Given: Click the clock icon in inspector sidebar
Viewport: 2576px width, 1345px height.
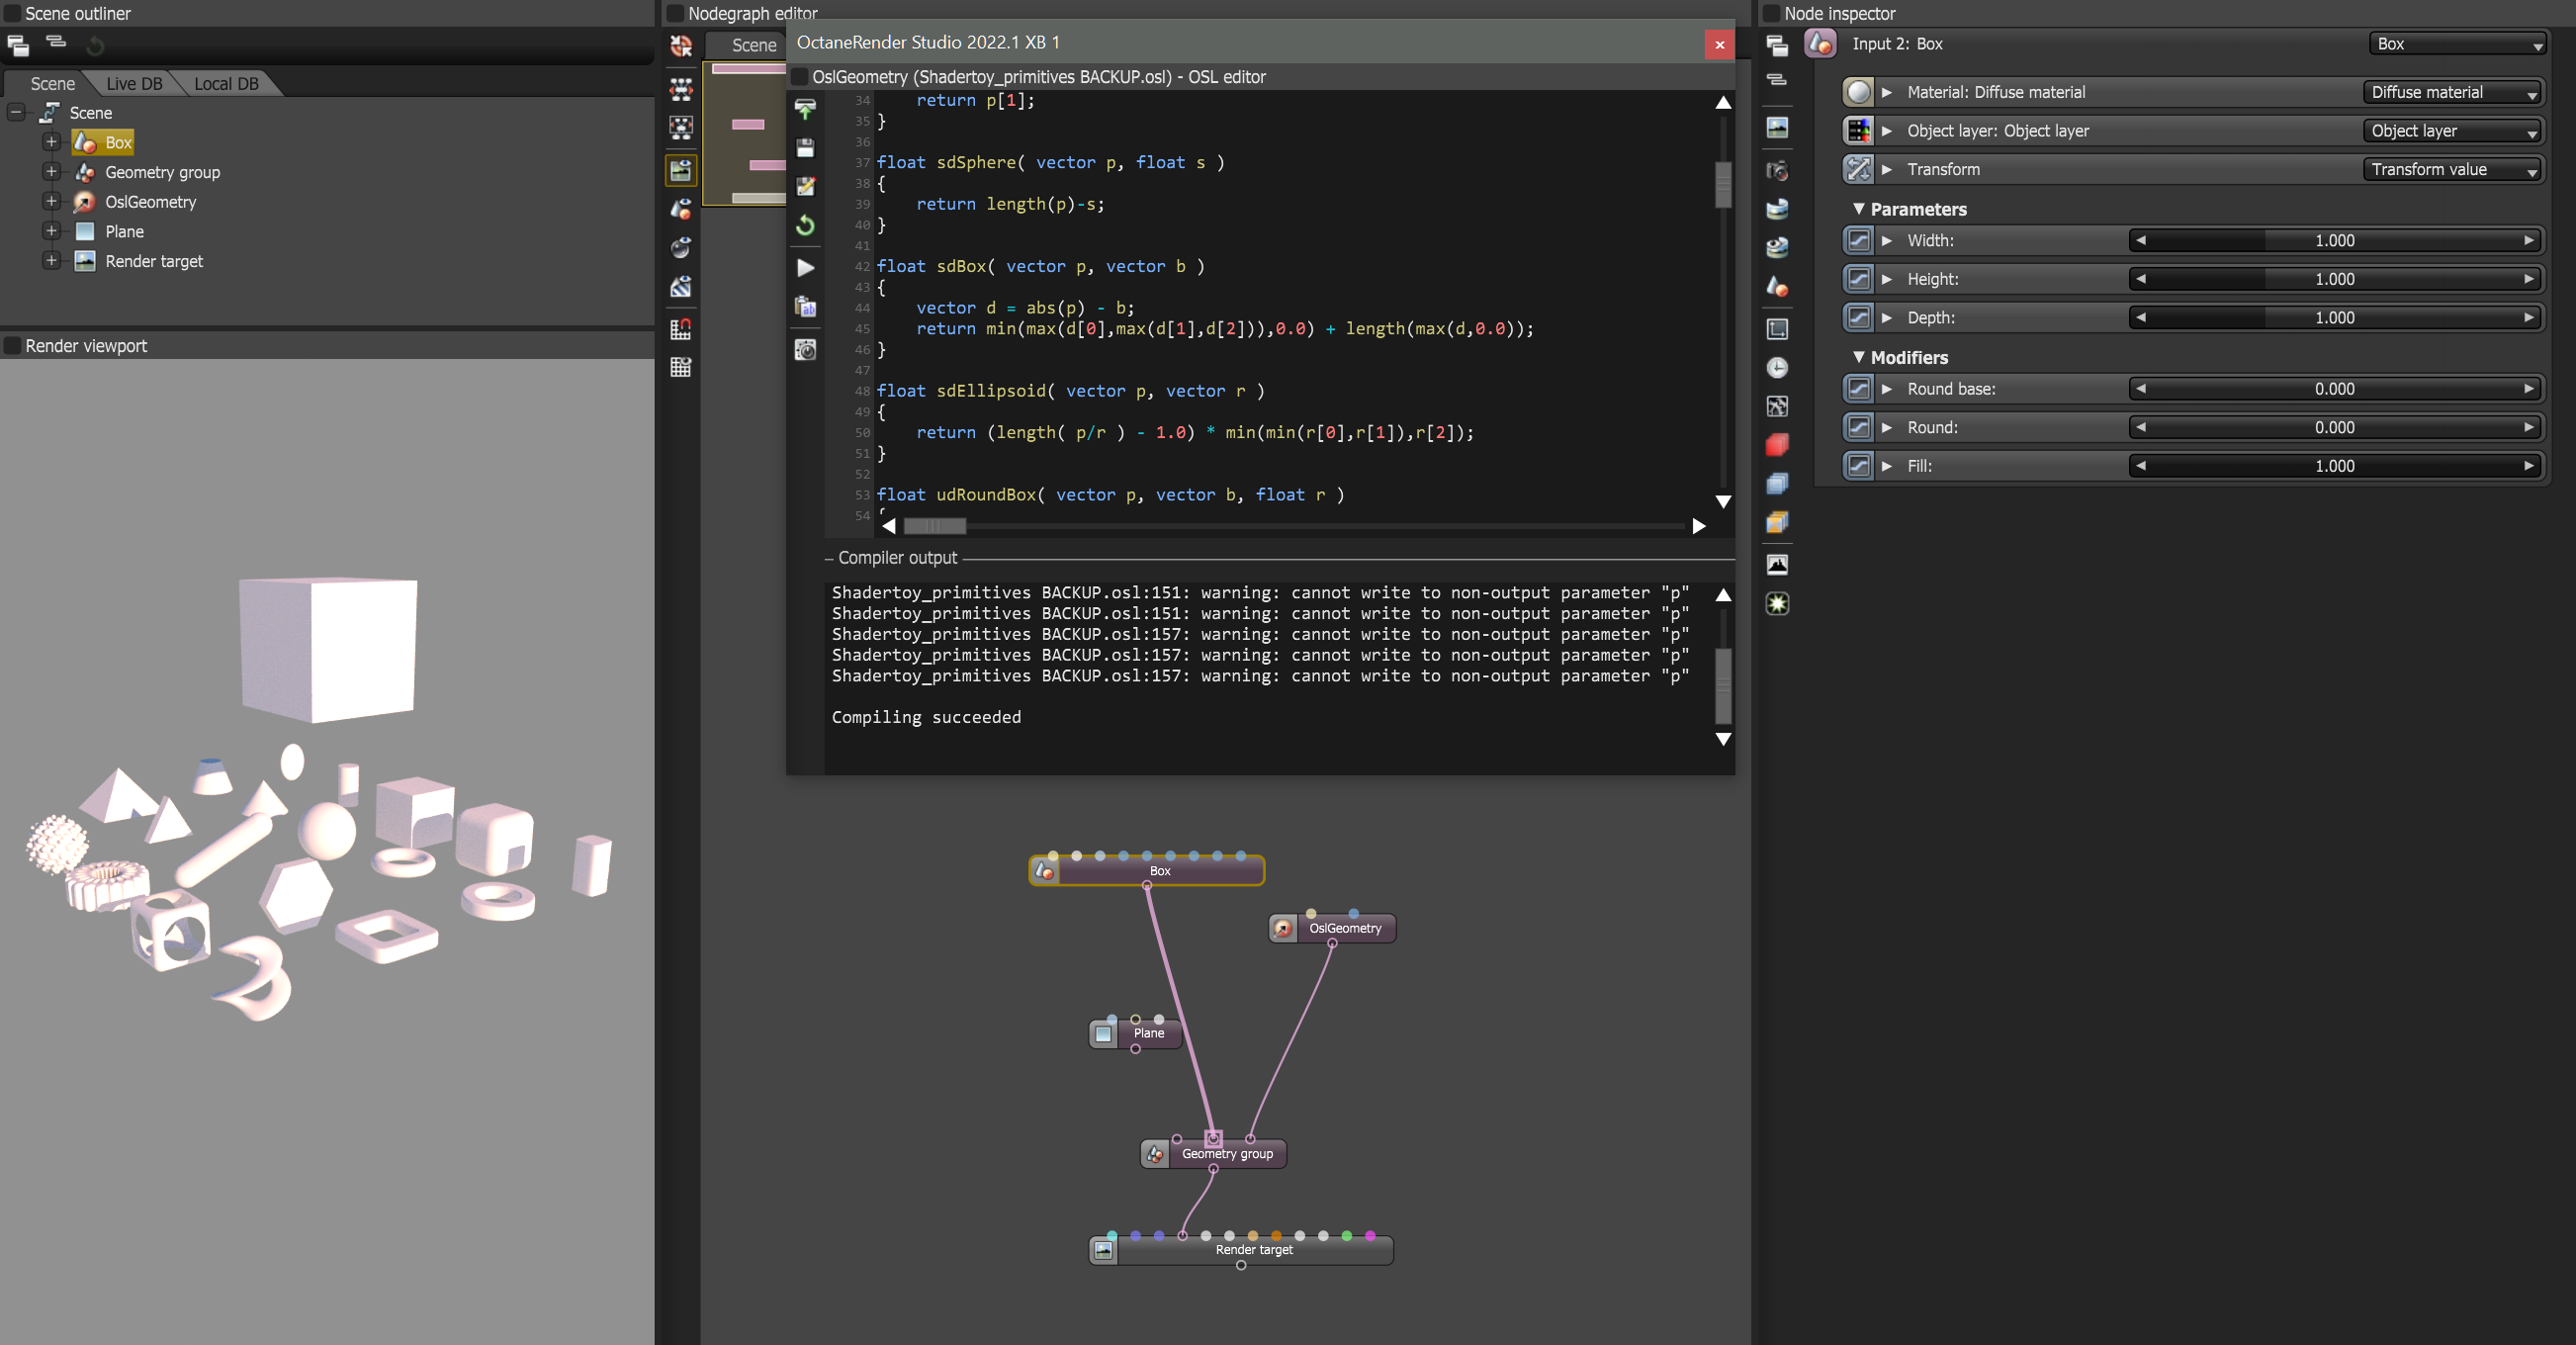Looking at the screenshot, I should pos(1777,367).
